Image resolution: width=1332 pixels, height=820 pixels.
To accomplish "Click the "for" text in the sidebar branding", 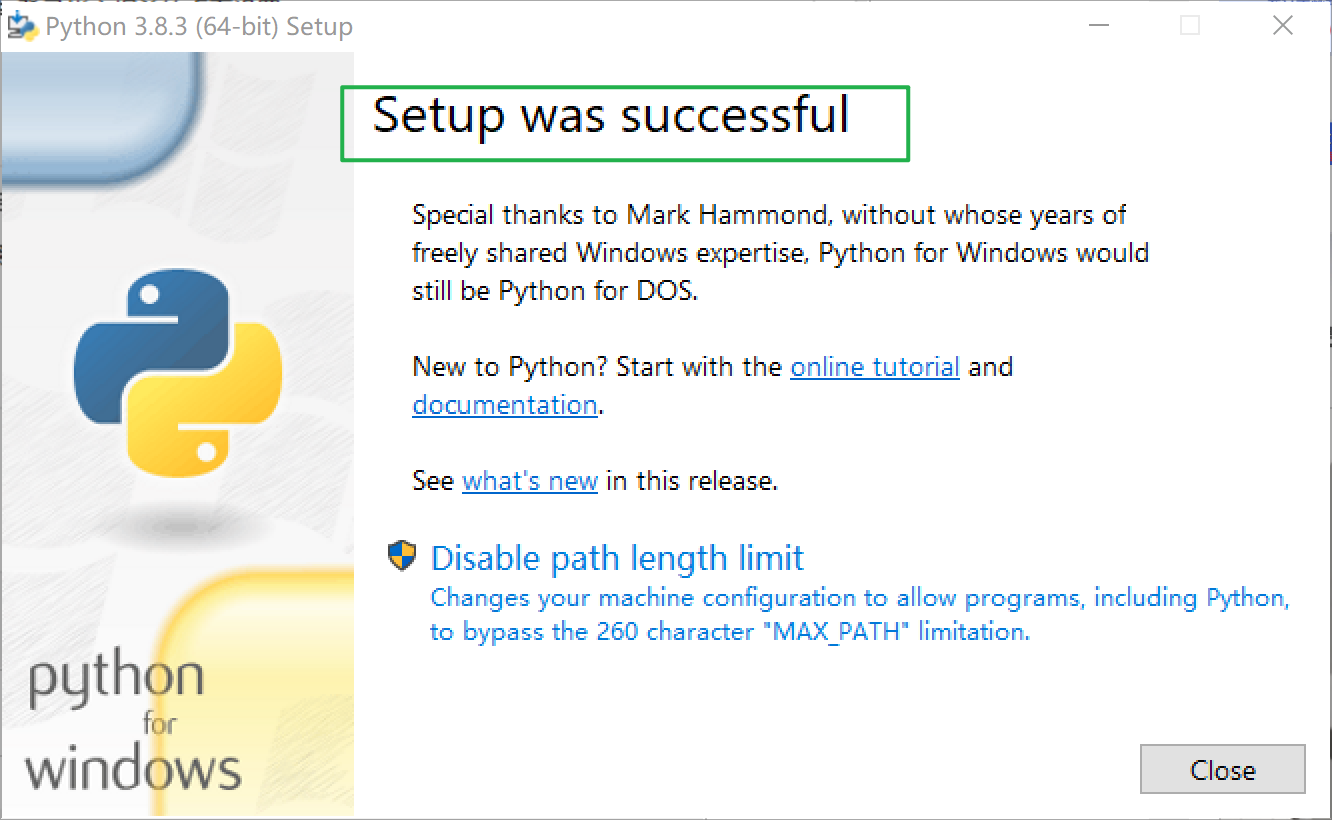I will [160, 722].
